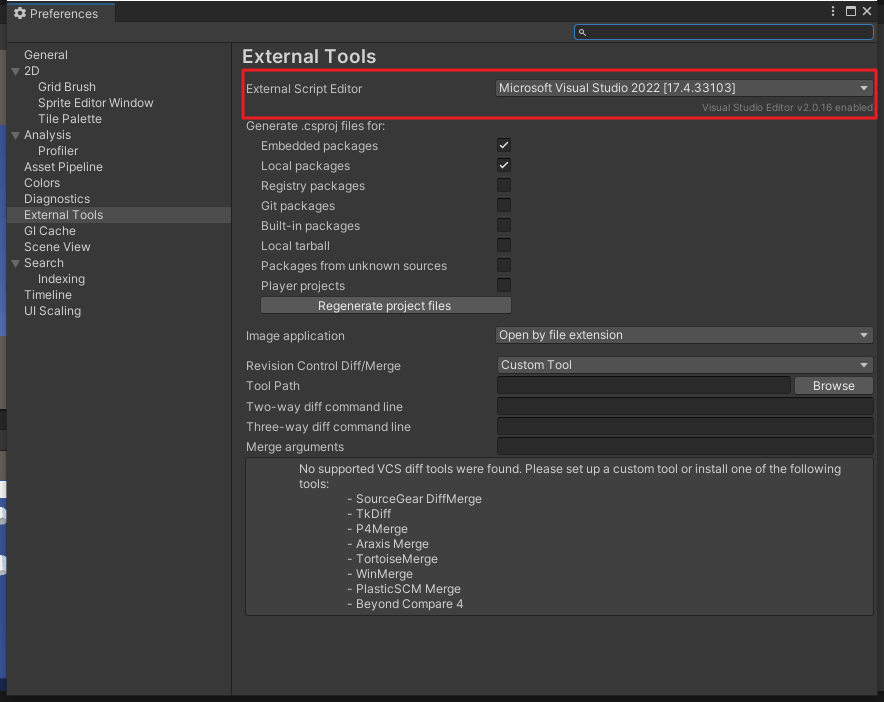Open Revision Control Diff/Merge dropdown
This screenshot has width=884, height=702.
[685, 365]
